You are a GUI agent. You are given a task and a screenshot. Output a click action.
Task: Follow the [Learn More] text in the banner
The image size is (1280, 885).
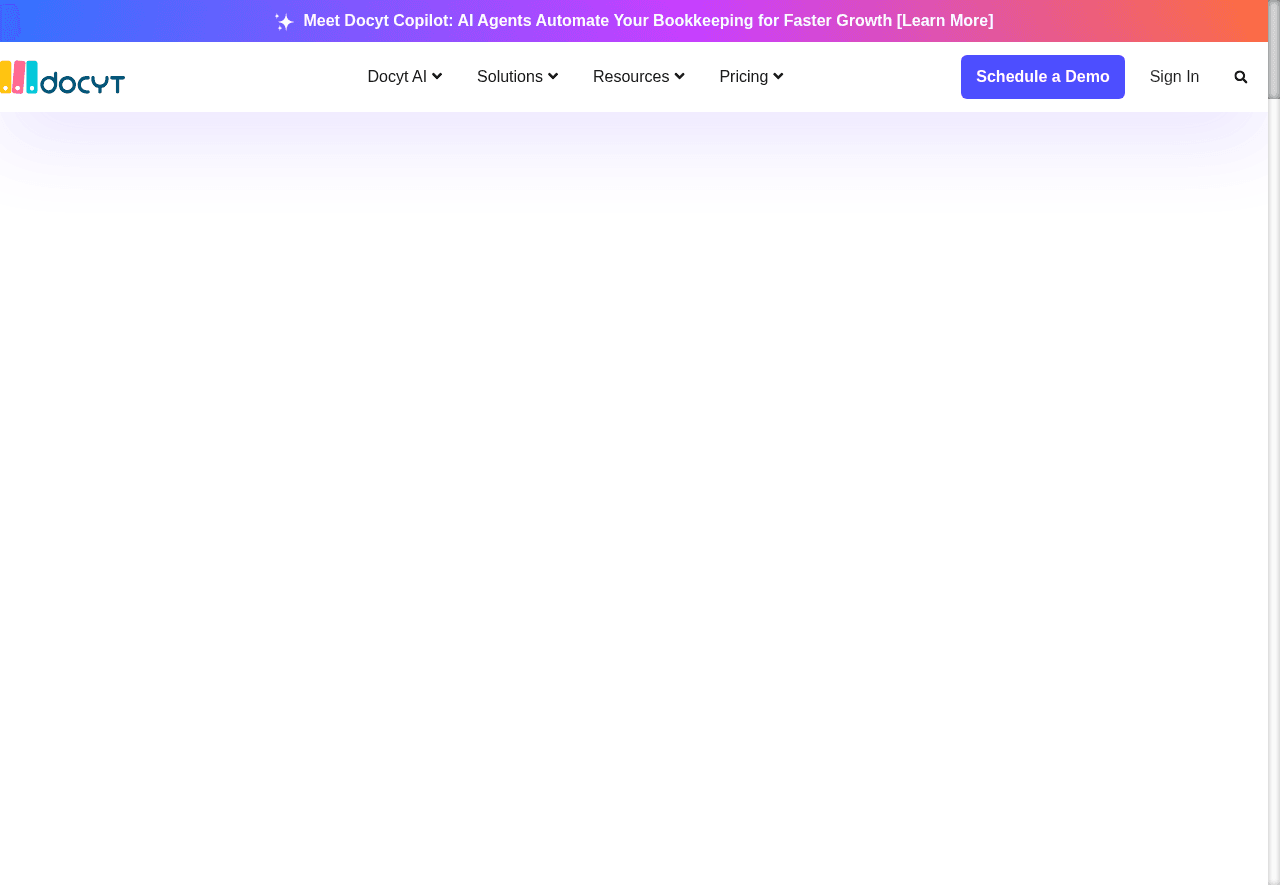(x=945, y=21)
